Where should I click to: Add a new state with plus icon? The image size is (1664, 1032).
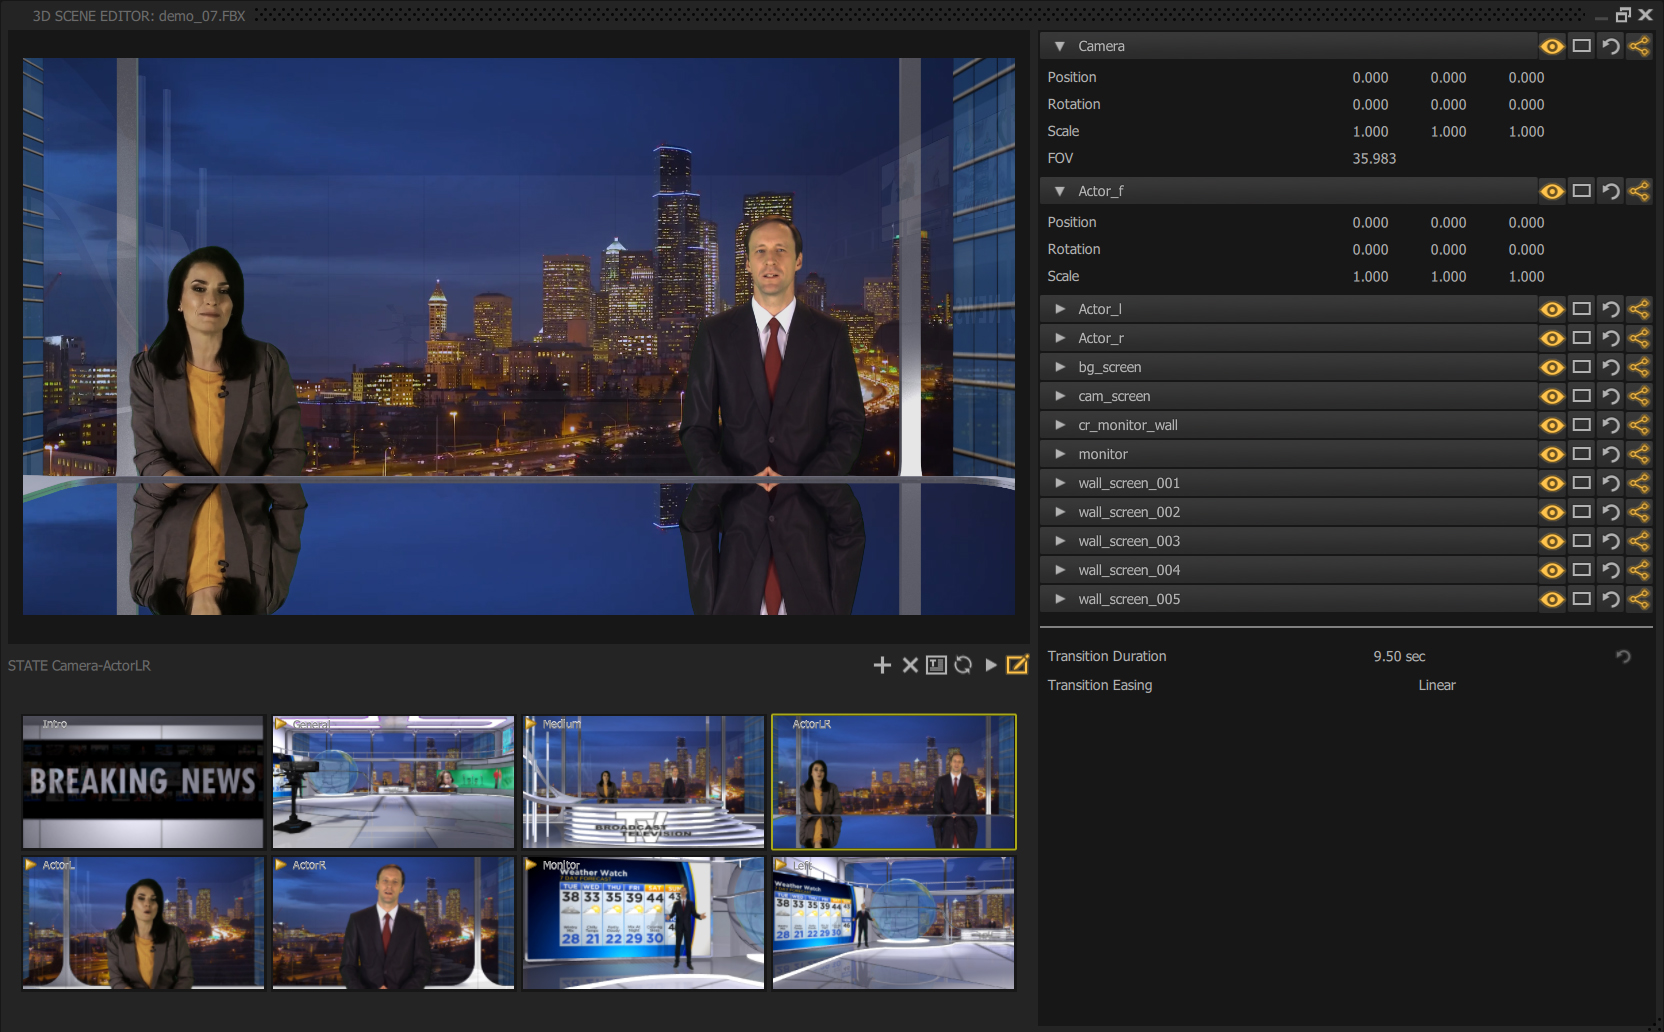(882, 665)
